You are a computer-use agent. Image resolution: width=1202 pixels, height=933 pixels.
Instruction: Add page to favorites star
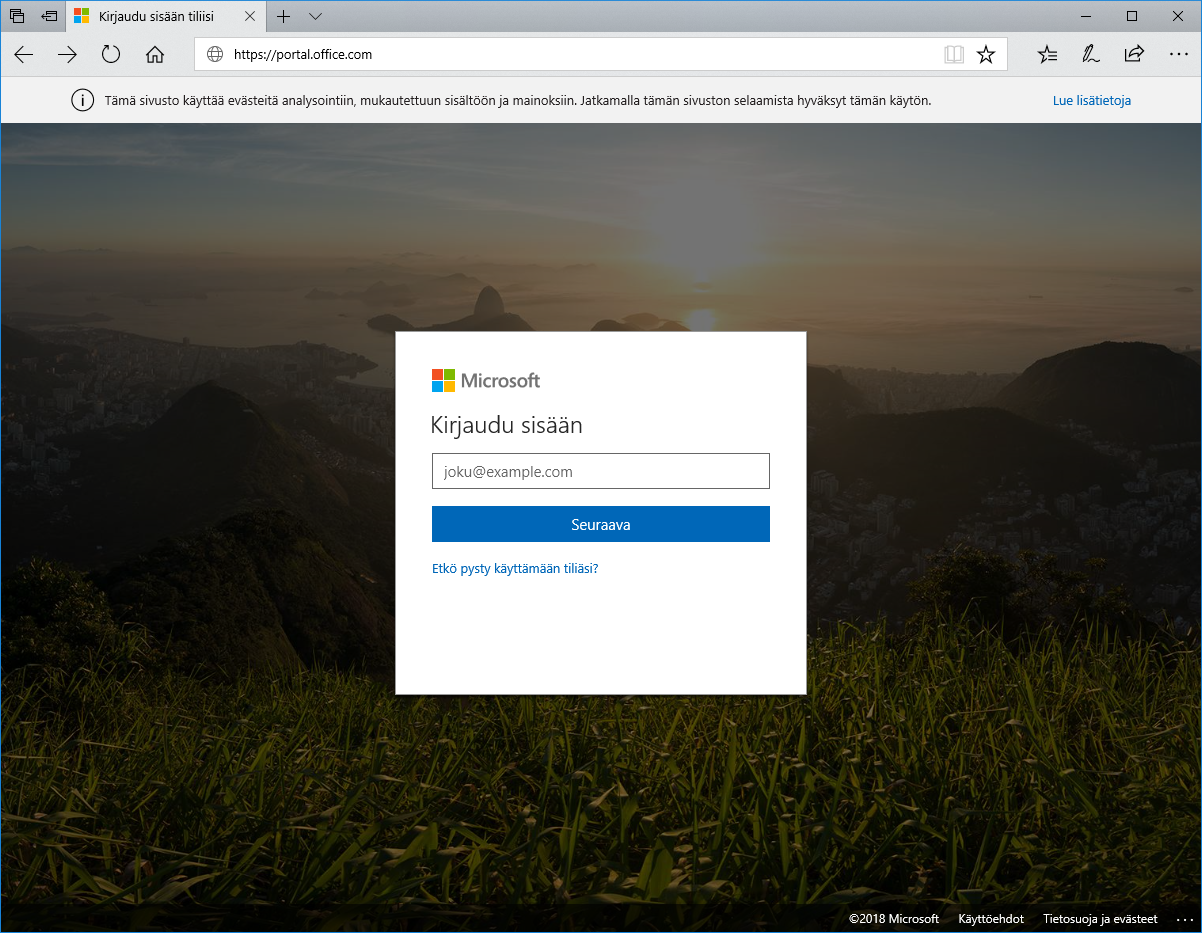[986, 55]
